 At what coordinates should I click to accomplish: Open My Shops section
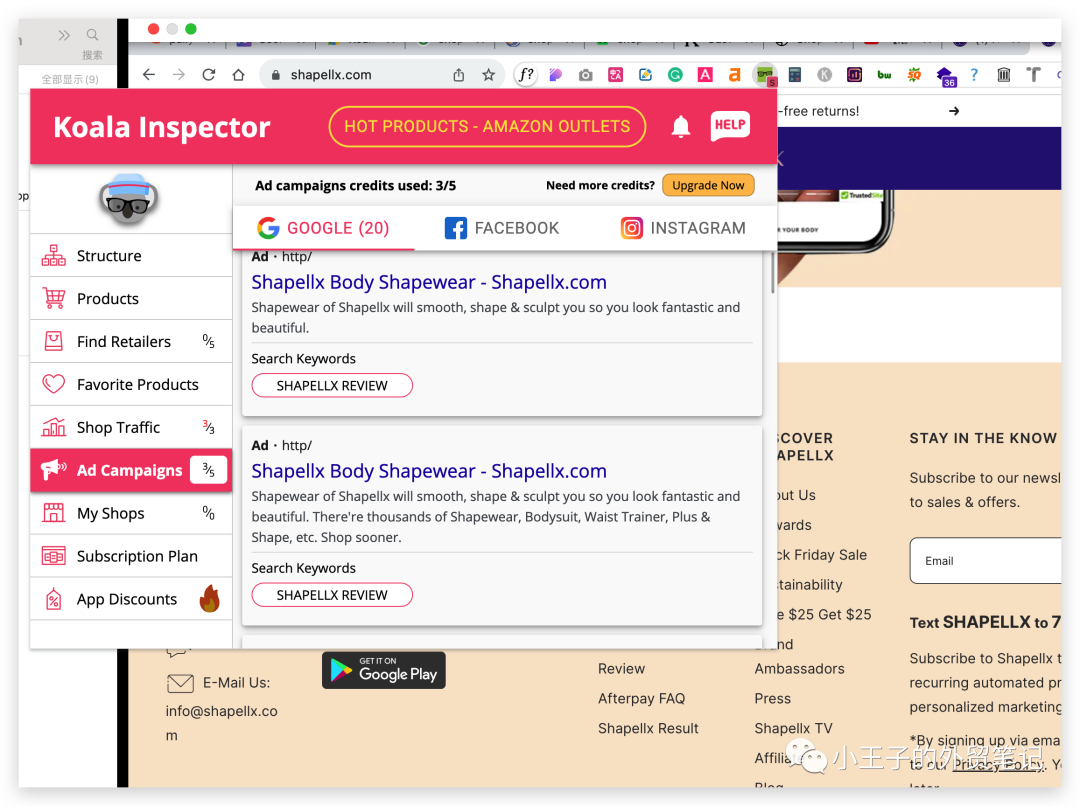coord(131,513)
